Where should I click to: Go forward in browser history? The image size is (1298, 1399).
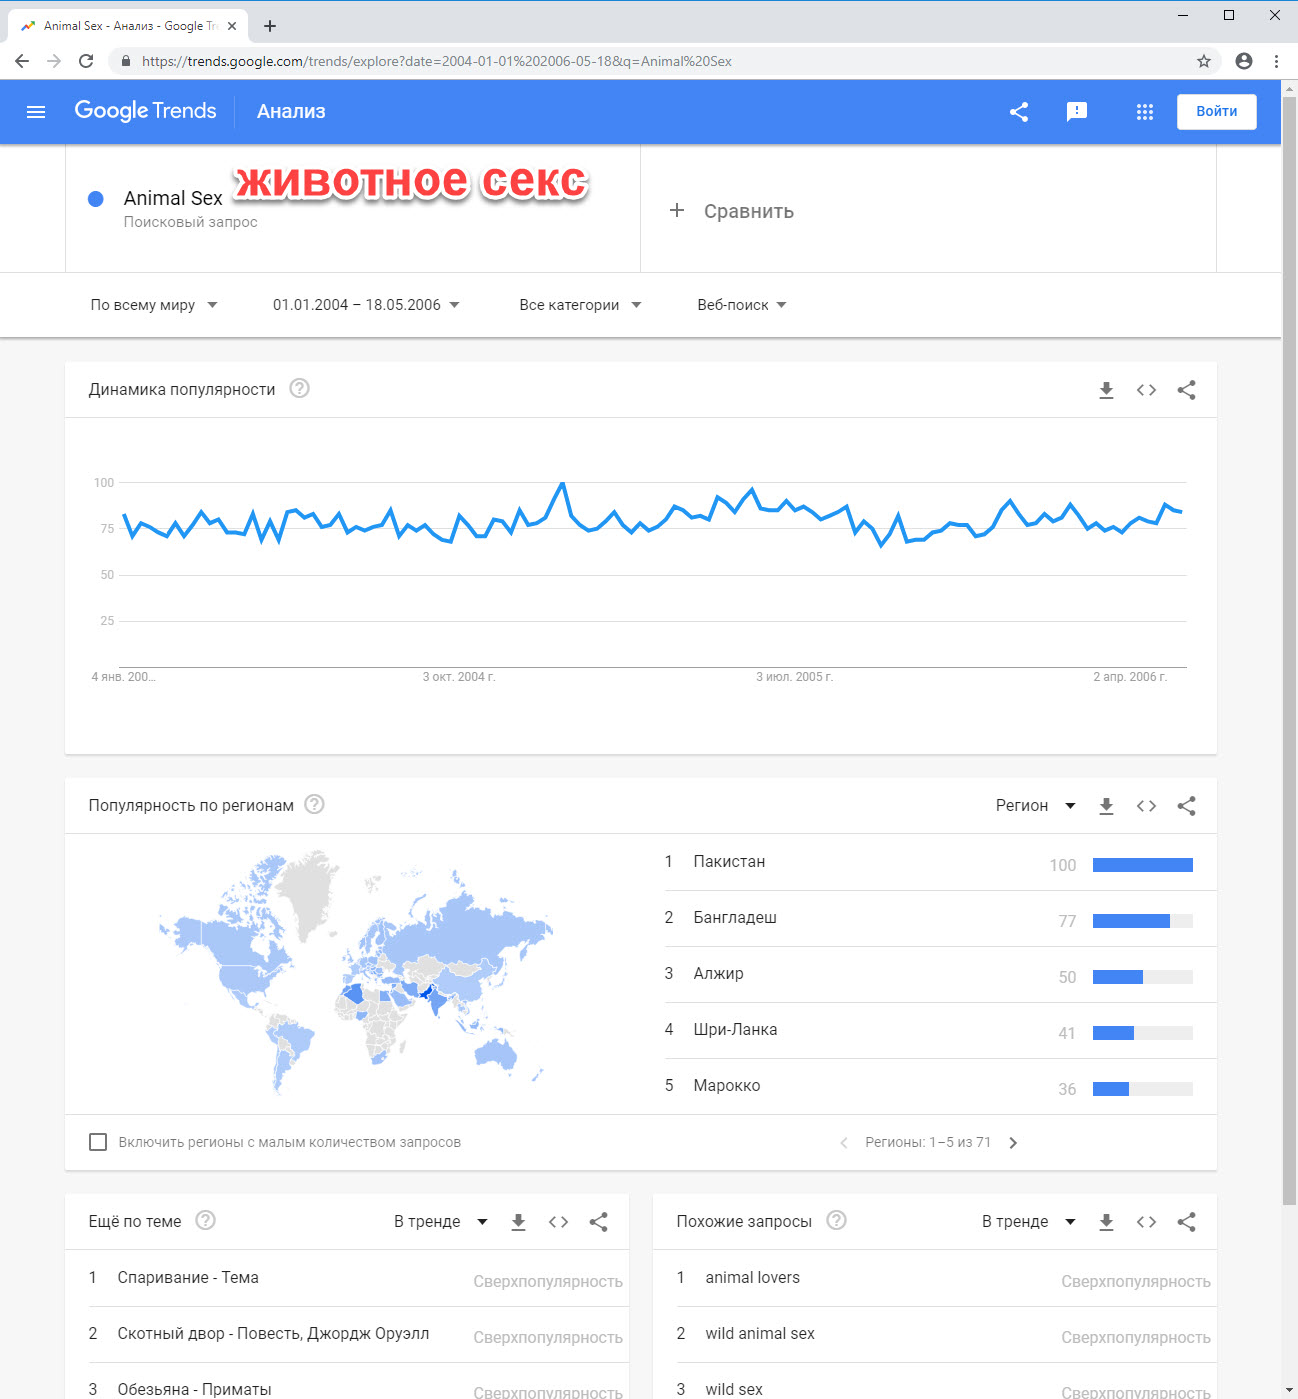click(54, 61)
